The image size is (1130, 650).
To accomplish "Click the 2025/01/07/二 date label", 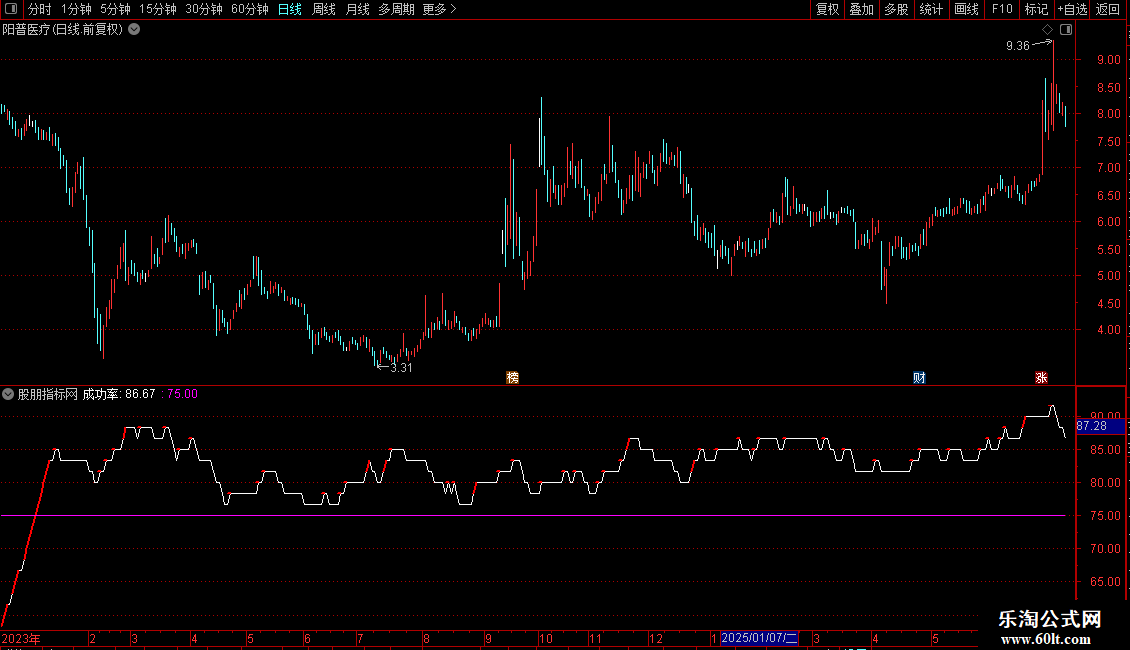I will pos(760,638).
